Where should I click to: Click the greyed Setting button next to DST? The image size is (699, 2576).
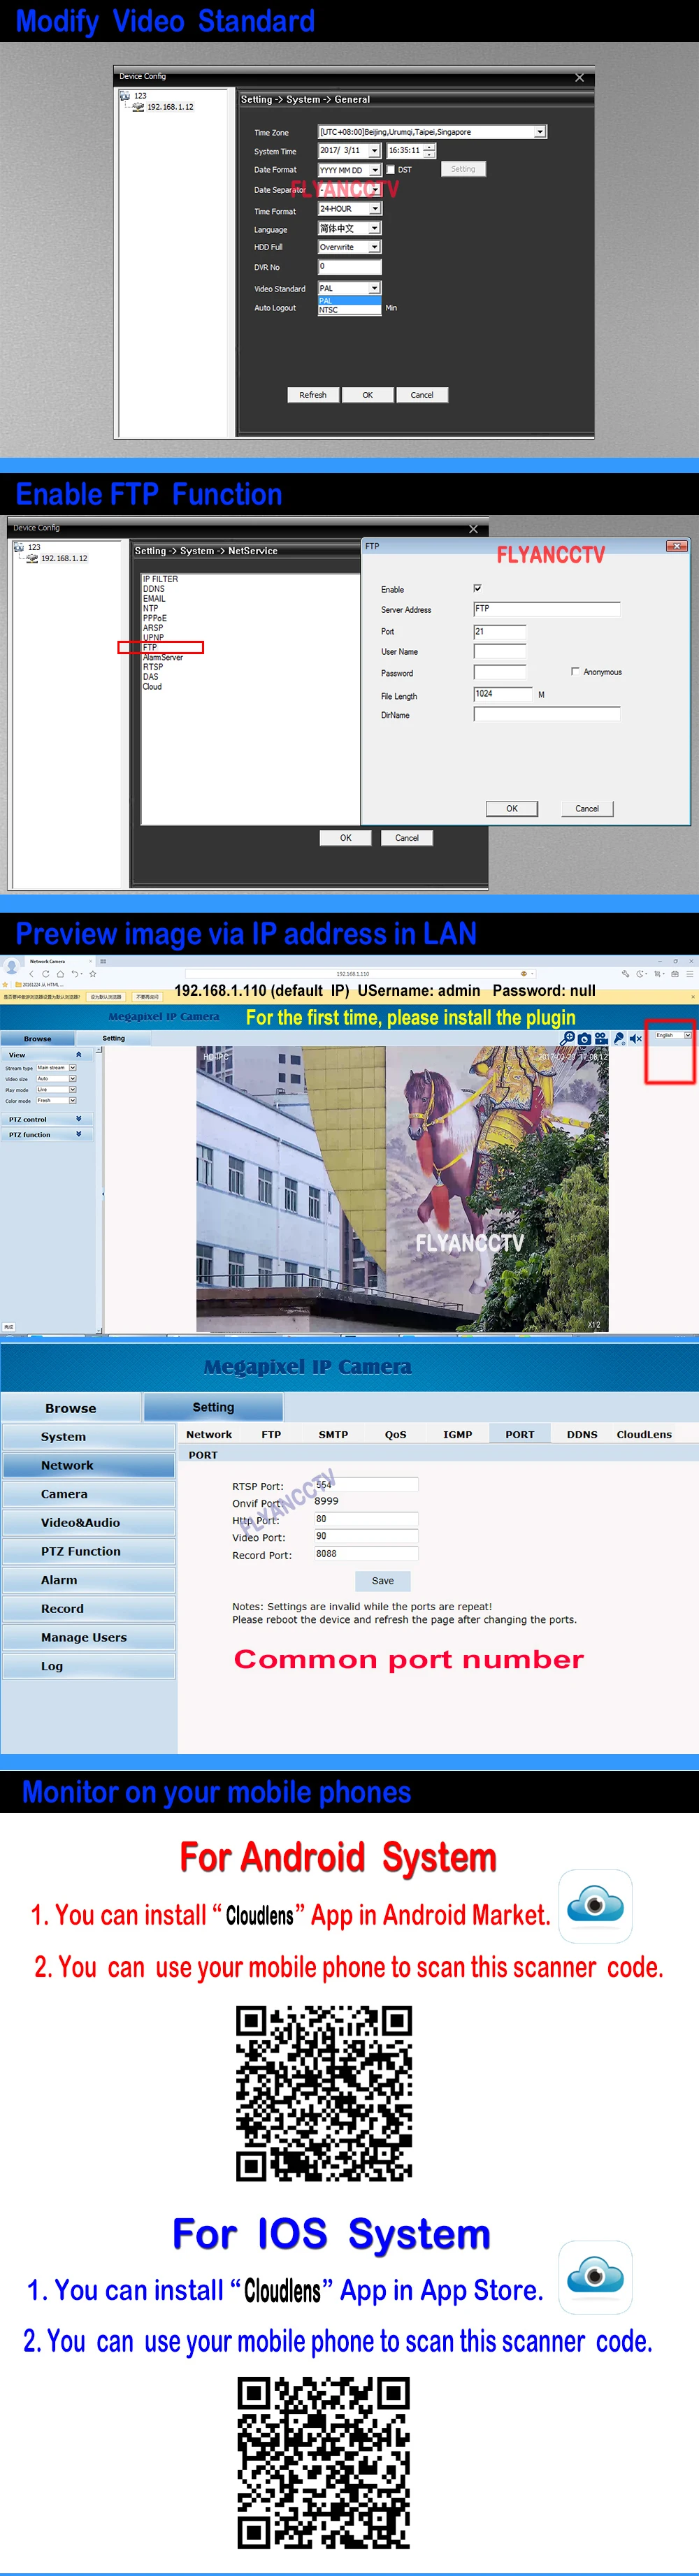(463, 169)
